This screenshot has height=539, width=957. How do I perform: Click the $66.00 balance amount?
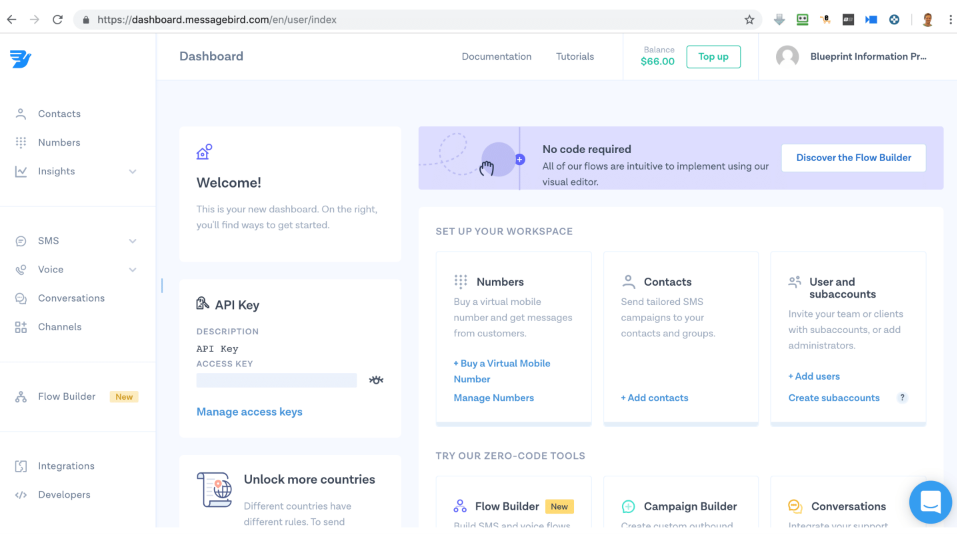pos(657,61)
